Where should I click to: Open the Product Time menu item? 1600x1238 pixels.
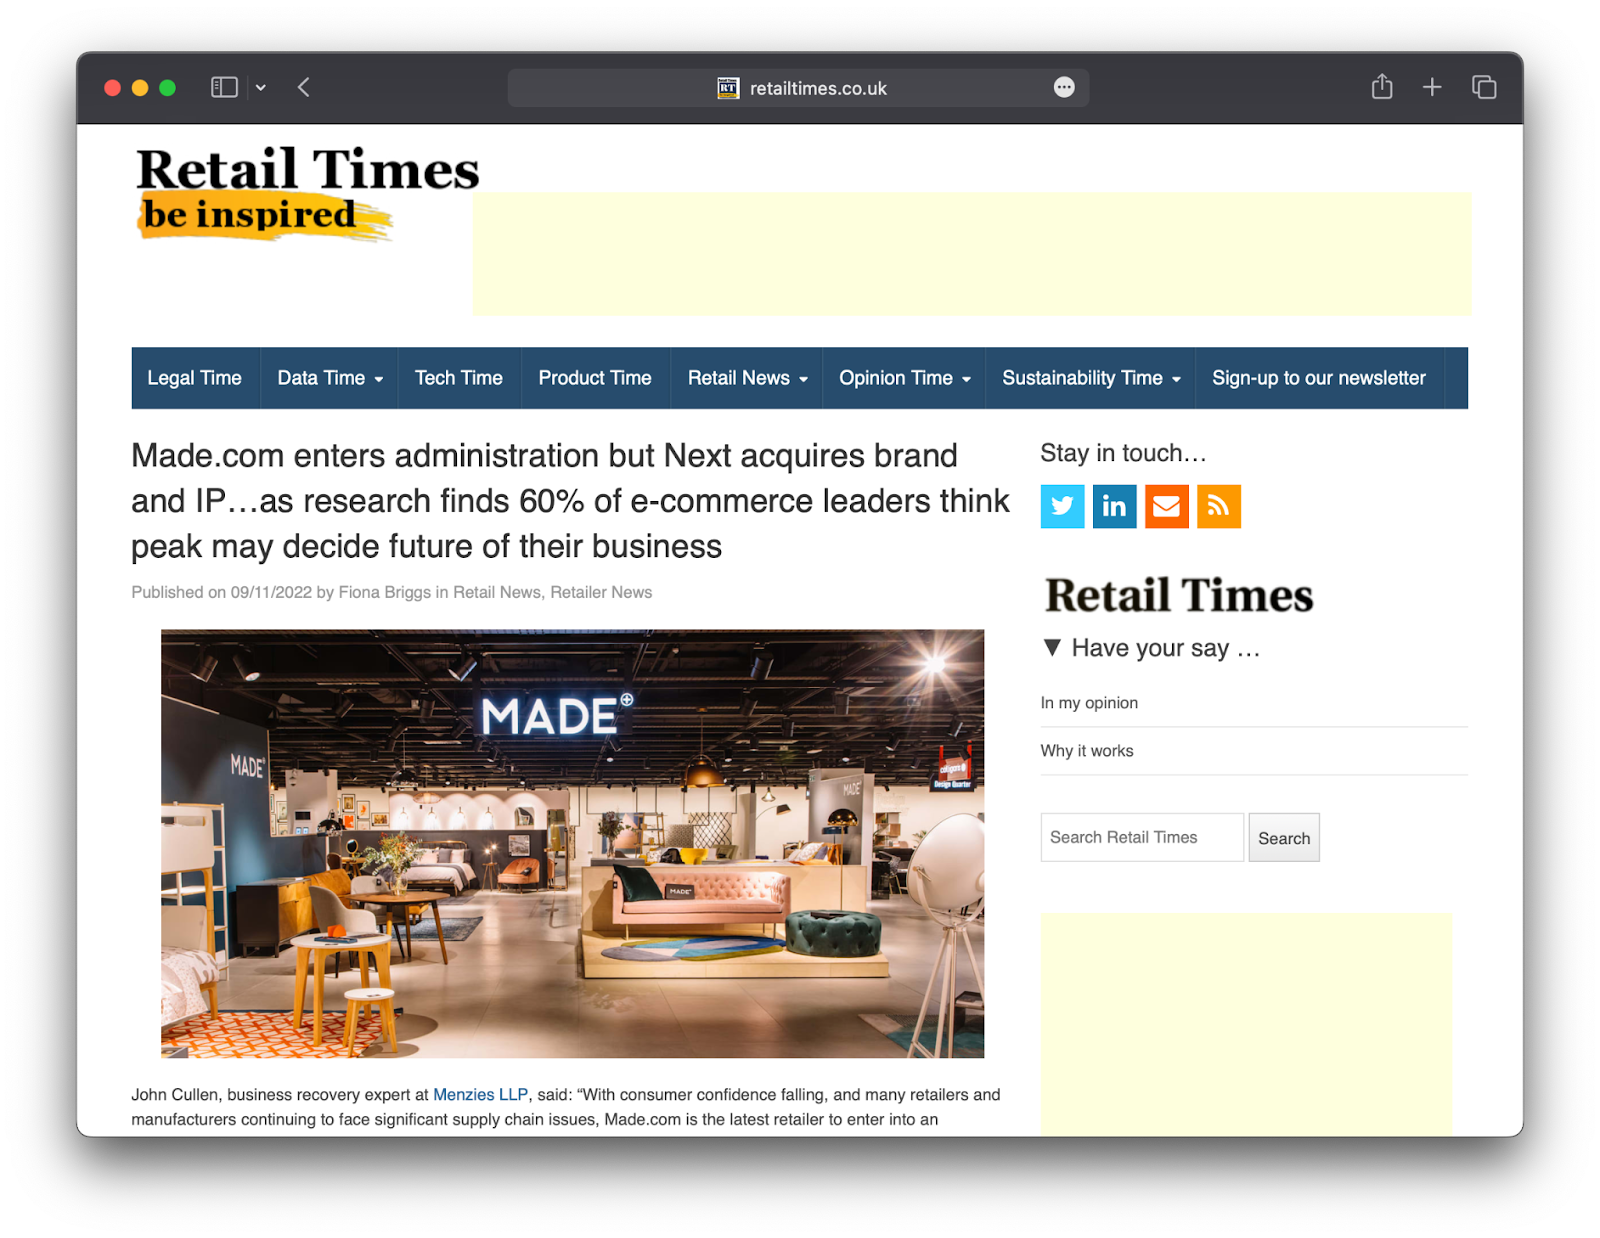(x=595, y=378)
